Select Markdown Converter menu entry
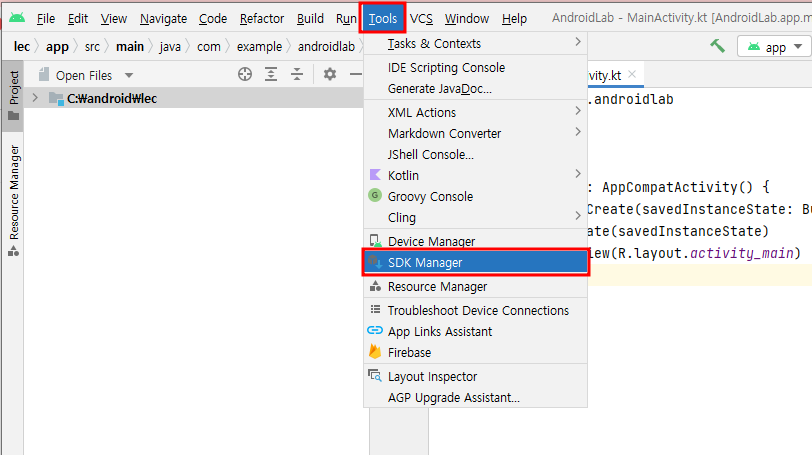The height and width of the screenshot is (455, 812). [475, 134]
